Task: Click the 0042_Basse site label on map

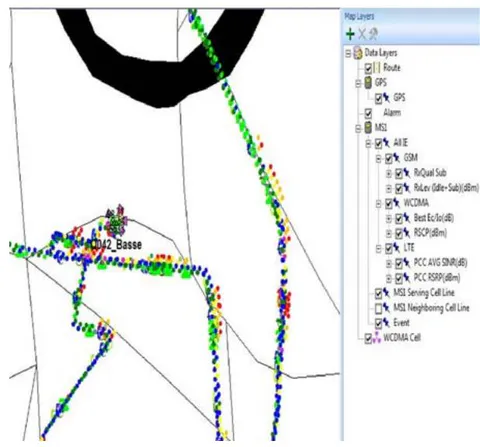Action: point(117,245)
